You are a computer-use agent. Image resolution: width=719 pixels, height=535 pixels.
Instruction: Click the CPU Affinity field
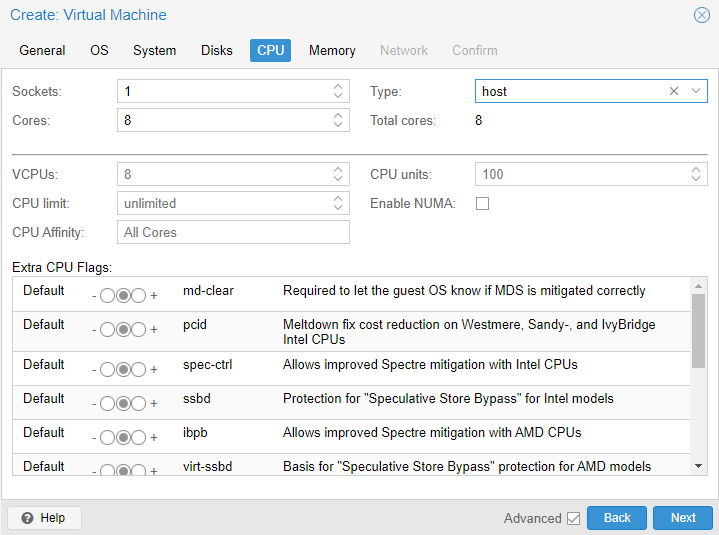click(233, 232)
